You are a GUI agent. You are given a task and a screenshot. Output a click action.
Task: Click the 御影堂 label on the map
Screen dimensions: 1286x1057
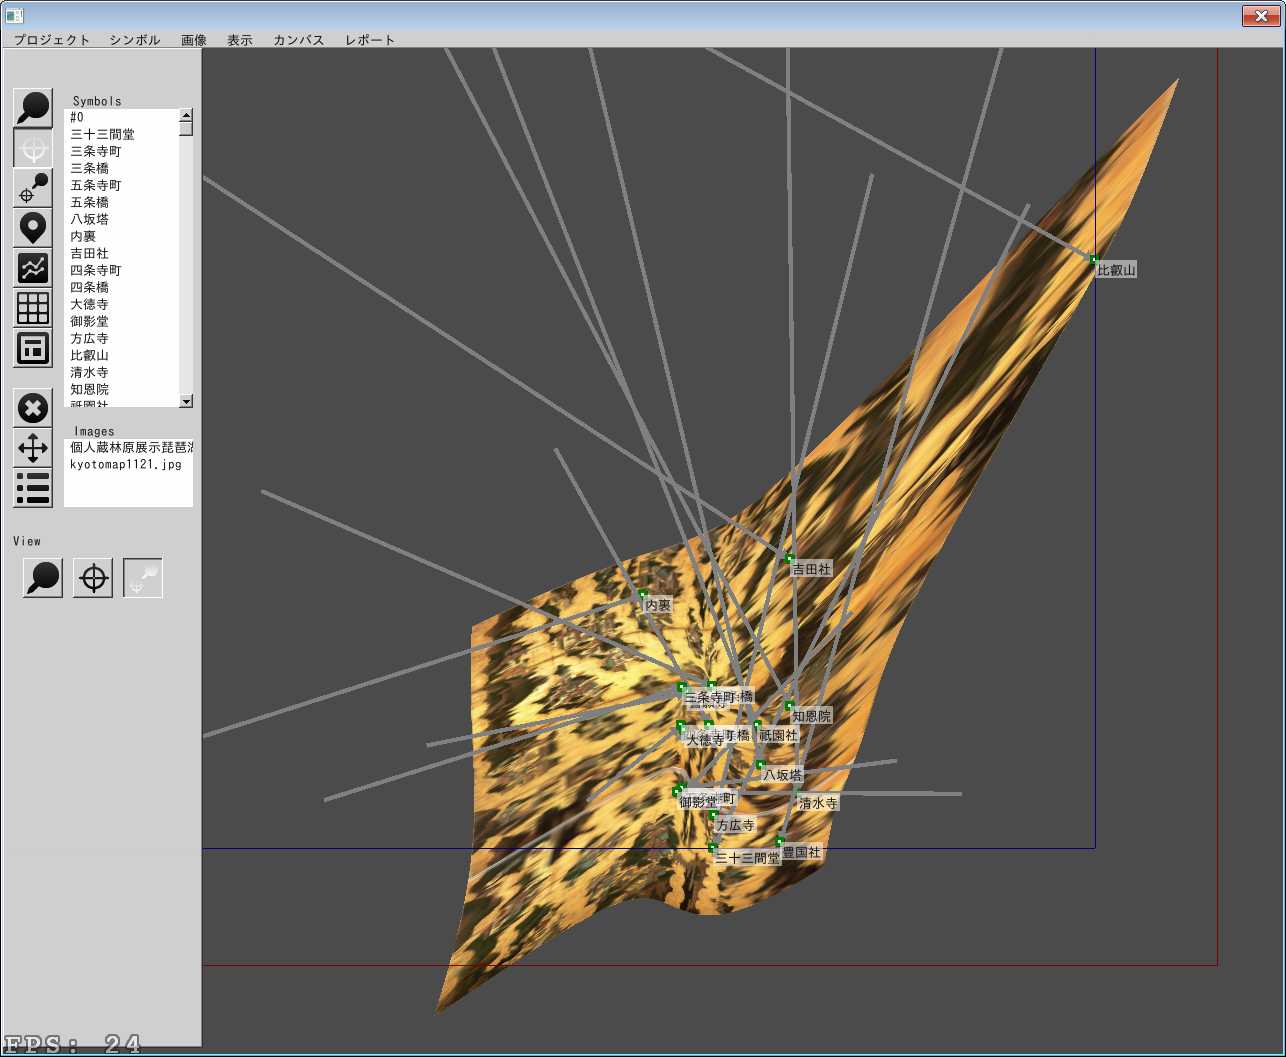pyautogui.click(x=699, y=802)
